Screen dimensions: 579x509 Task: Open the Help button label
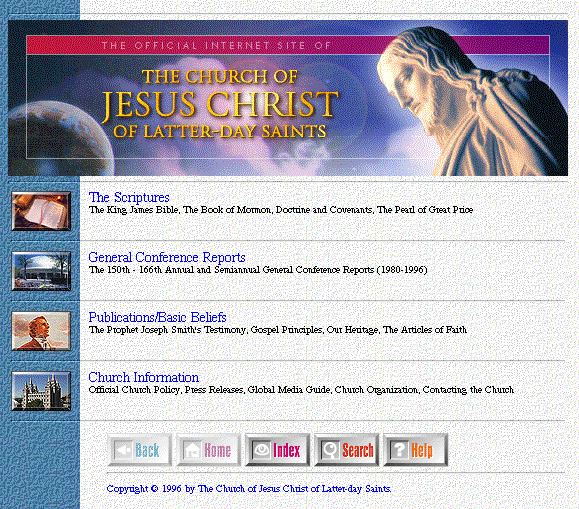pyautogui.click(x=422, y=450)
